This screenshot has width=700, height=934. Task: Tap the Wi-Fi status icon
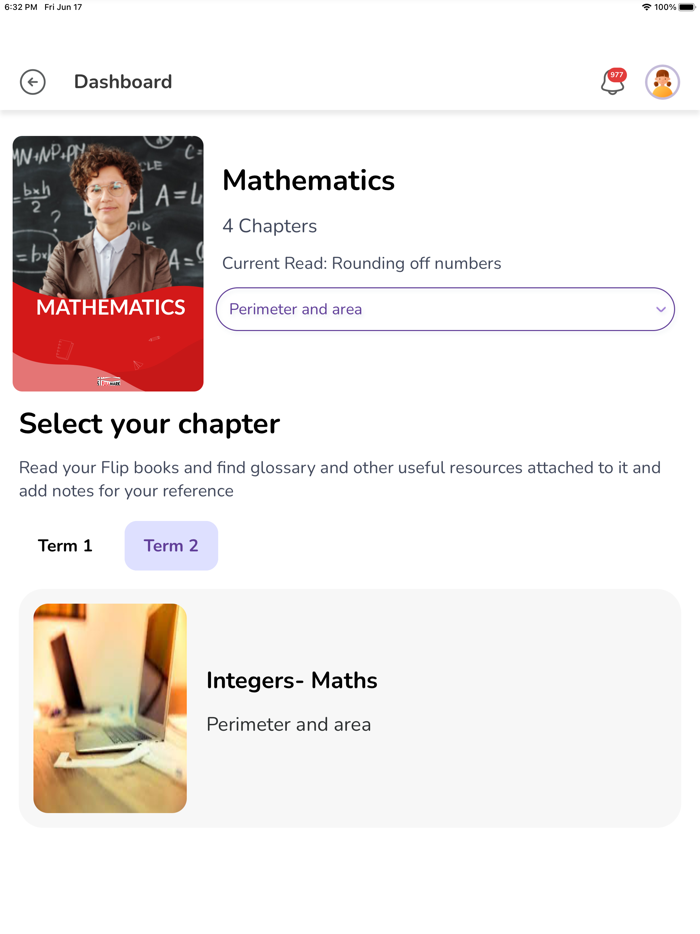(646, 7)
